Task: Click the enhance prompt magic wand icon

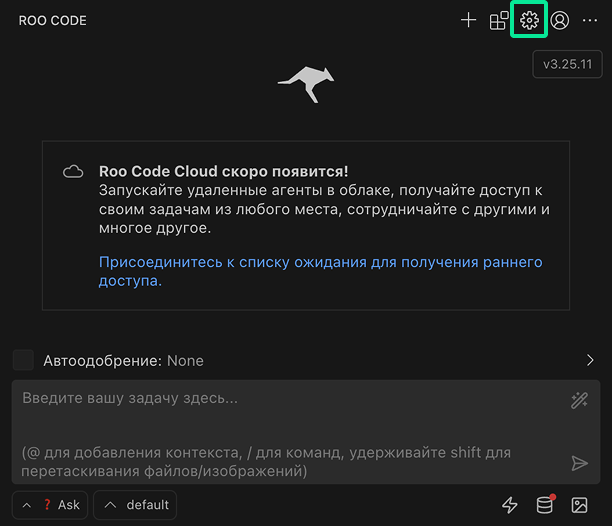Action: click(579, 400)
